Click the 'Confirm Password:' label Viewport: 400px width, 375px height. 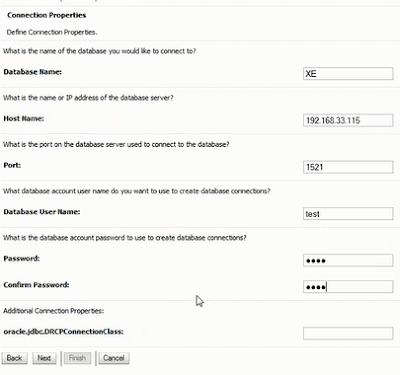coord(36,285)
